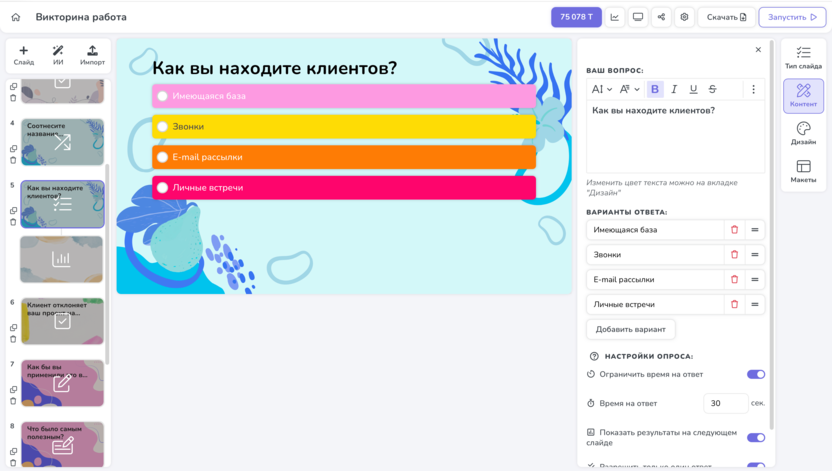Delete the 'Звонки' answer option
The image size is (832, 471).
[x=734, y=255]
